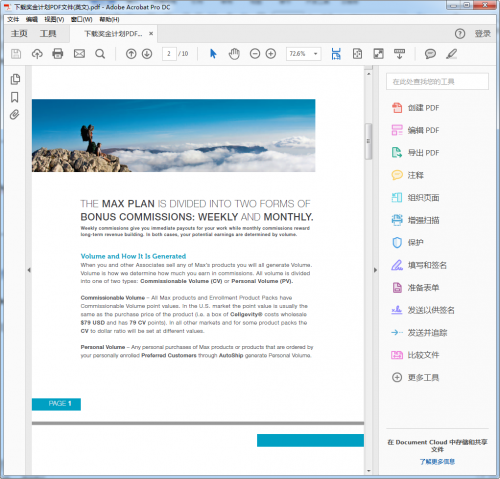Open the search magnifier tool
The width and height of the screenshot is (500, 479).
(100, 54)
